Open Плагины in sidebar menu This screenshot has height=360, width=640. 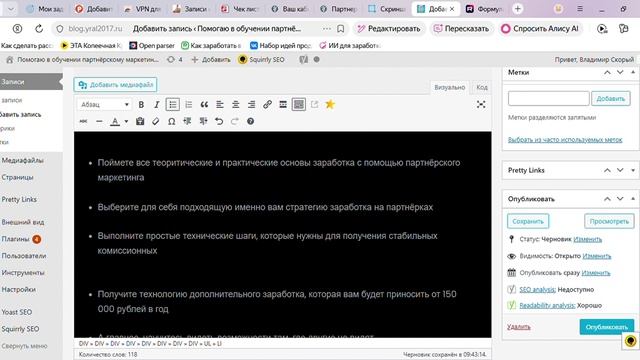pyautogui.click(x=16, y=239)
